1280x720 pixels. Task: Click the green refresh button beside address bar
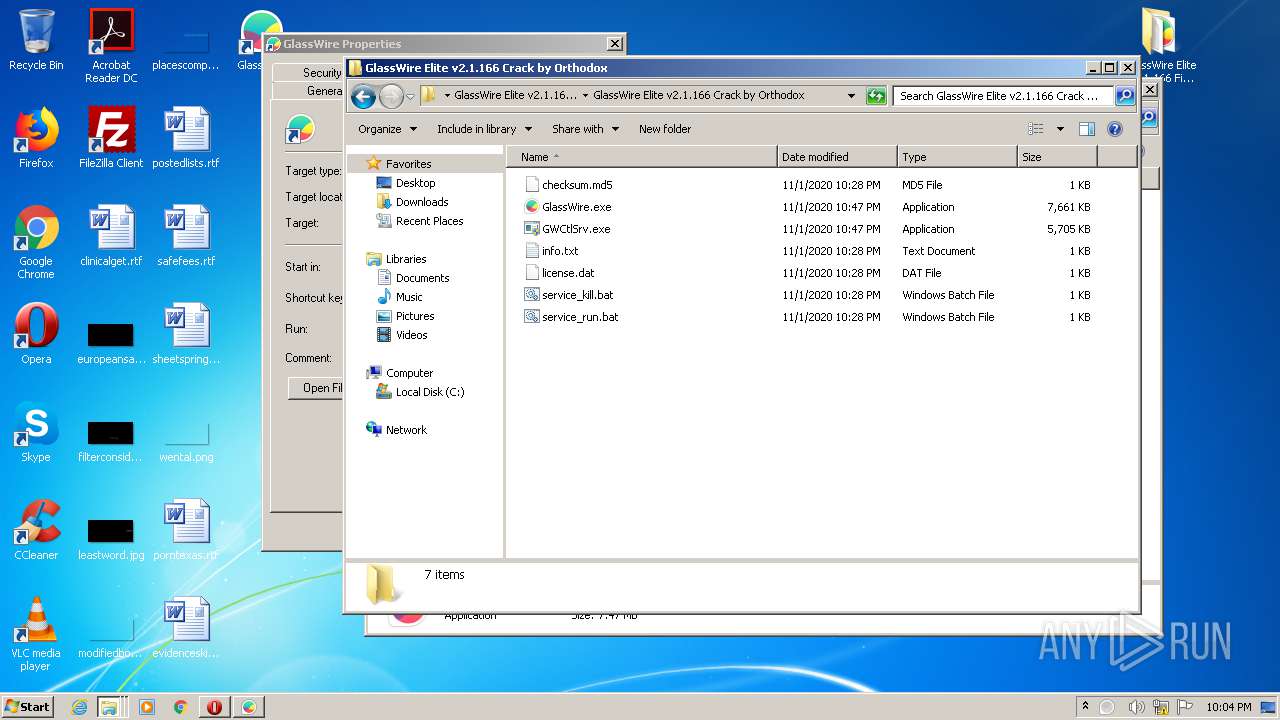pyautogui.click(x=876, y=96)
